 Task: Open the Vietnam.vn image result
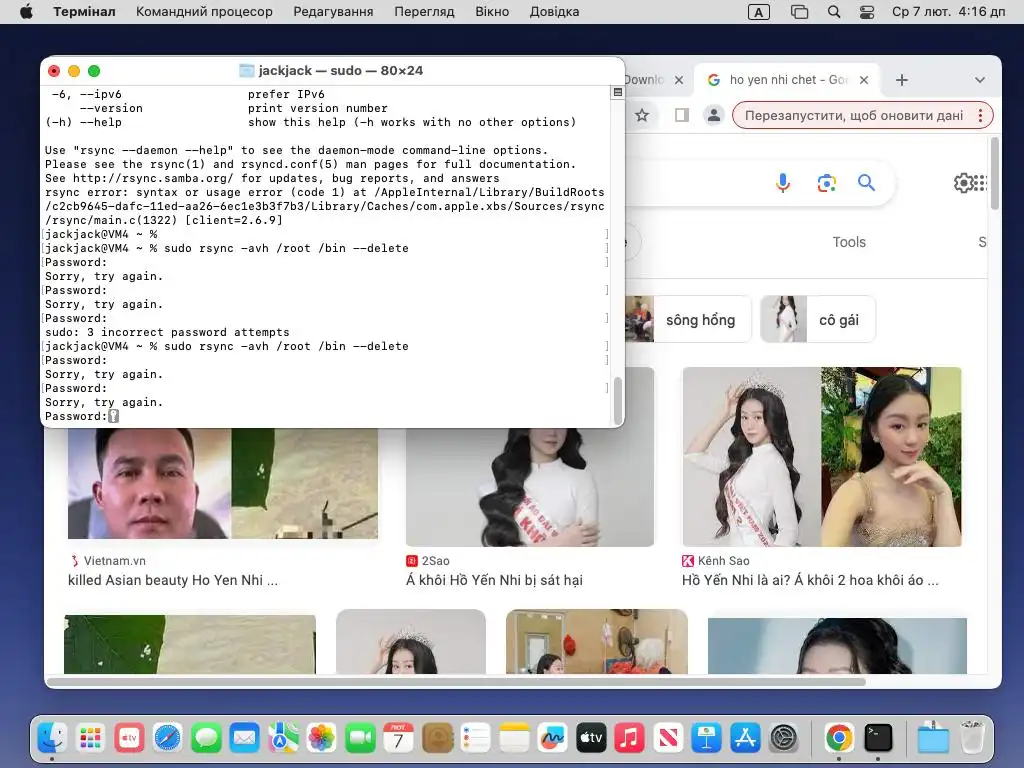point(222,483)
